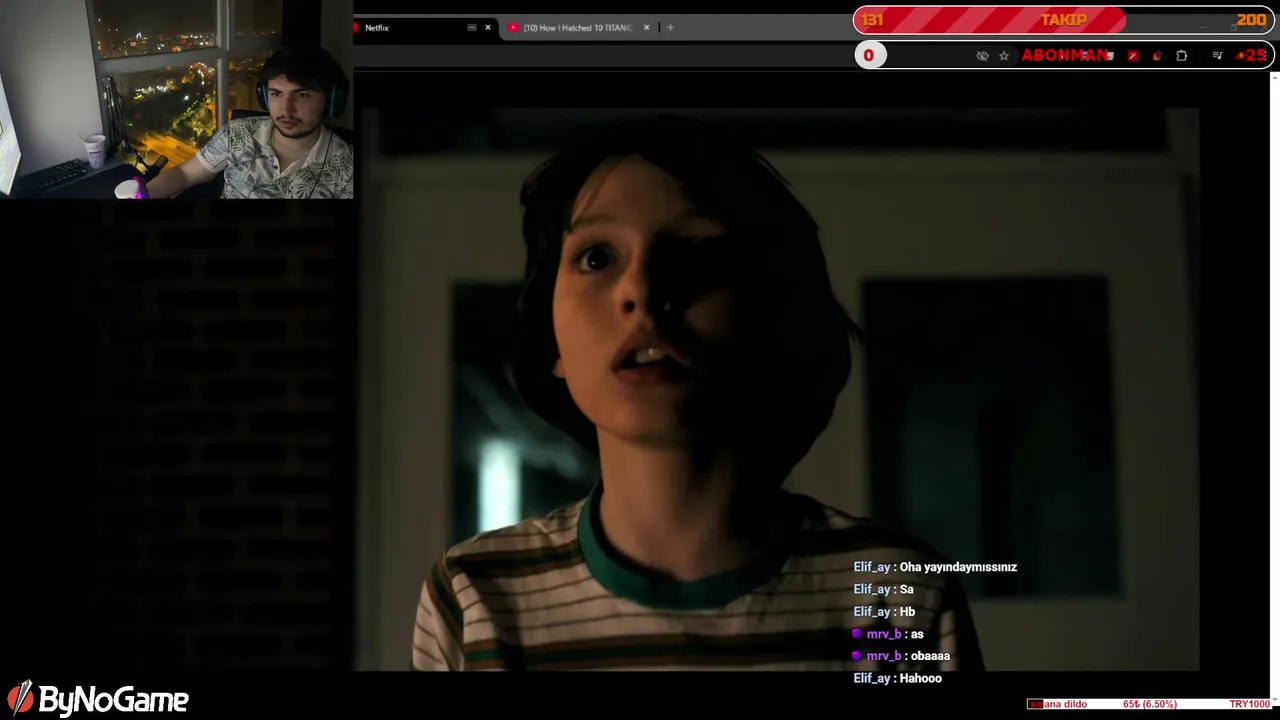Switch to the Netflix browser tab
The height and width of the screenshot is (720, 1280).
pos(425,28)
